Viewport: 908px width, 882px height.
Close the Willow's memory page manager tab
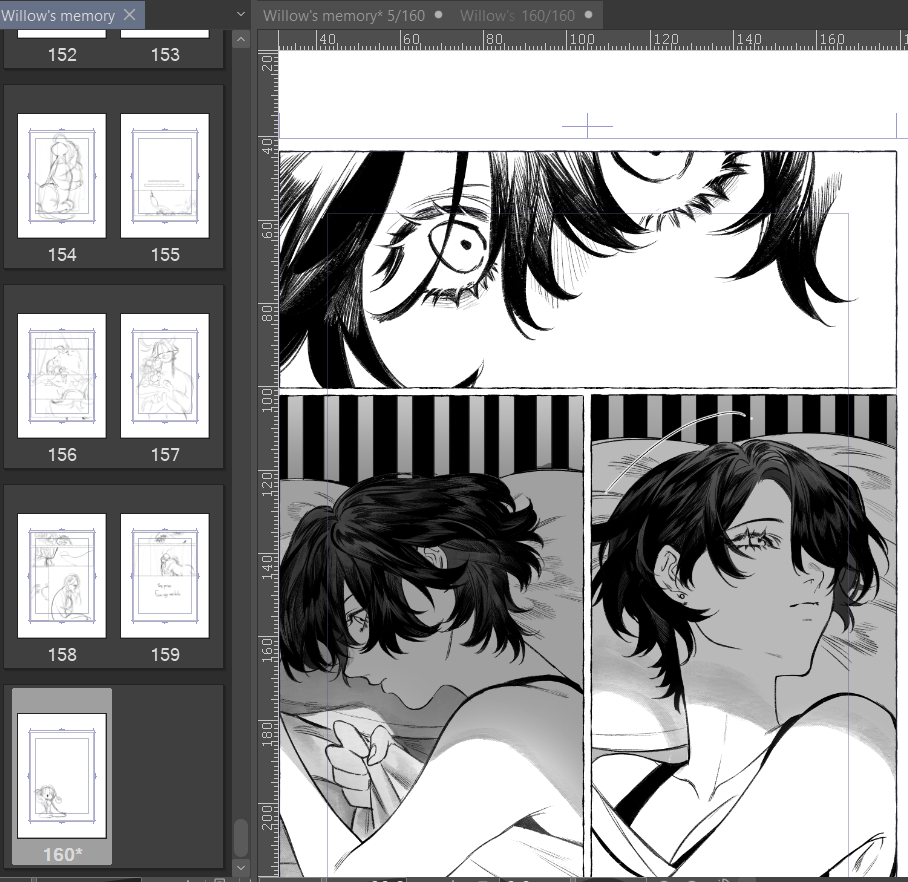130,15
